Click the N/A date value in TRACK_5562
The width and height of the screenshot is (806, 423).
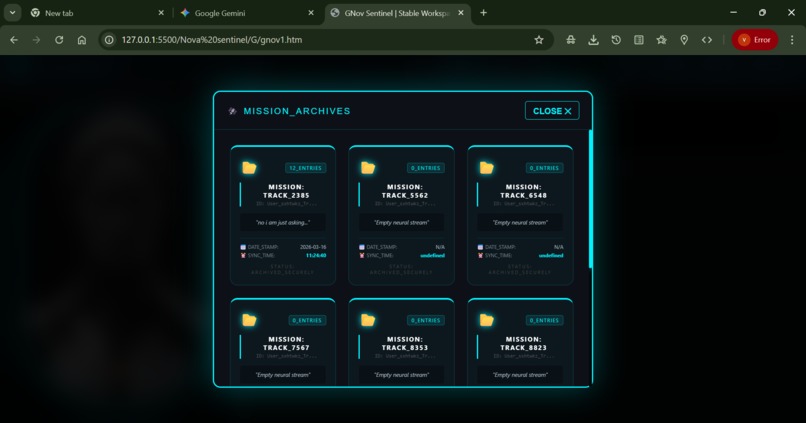pos(440,247)
